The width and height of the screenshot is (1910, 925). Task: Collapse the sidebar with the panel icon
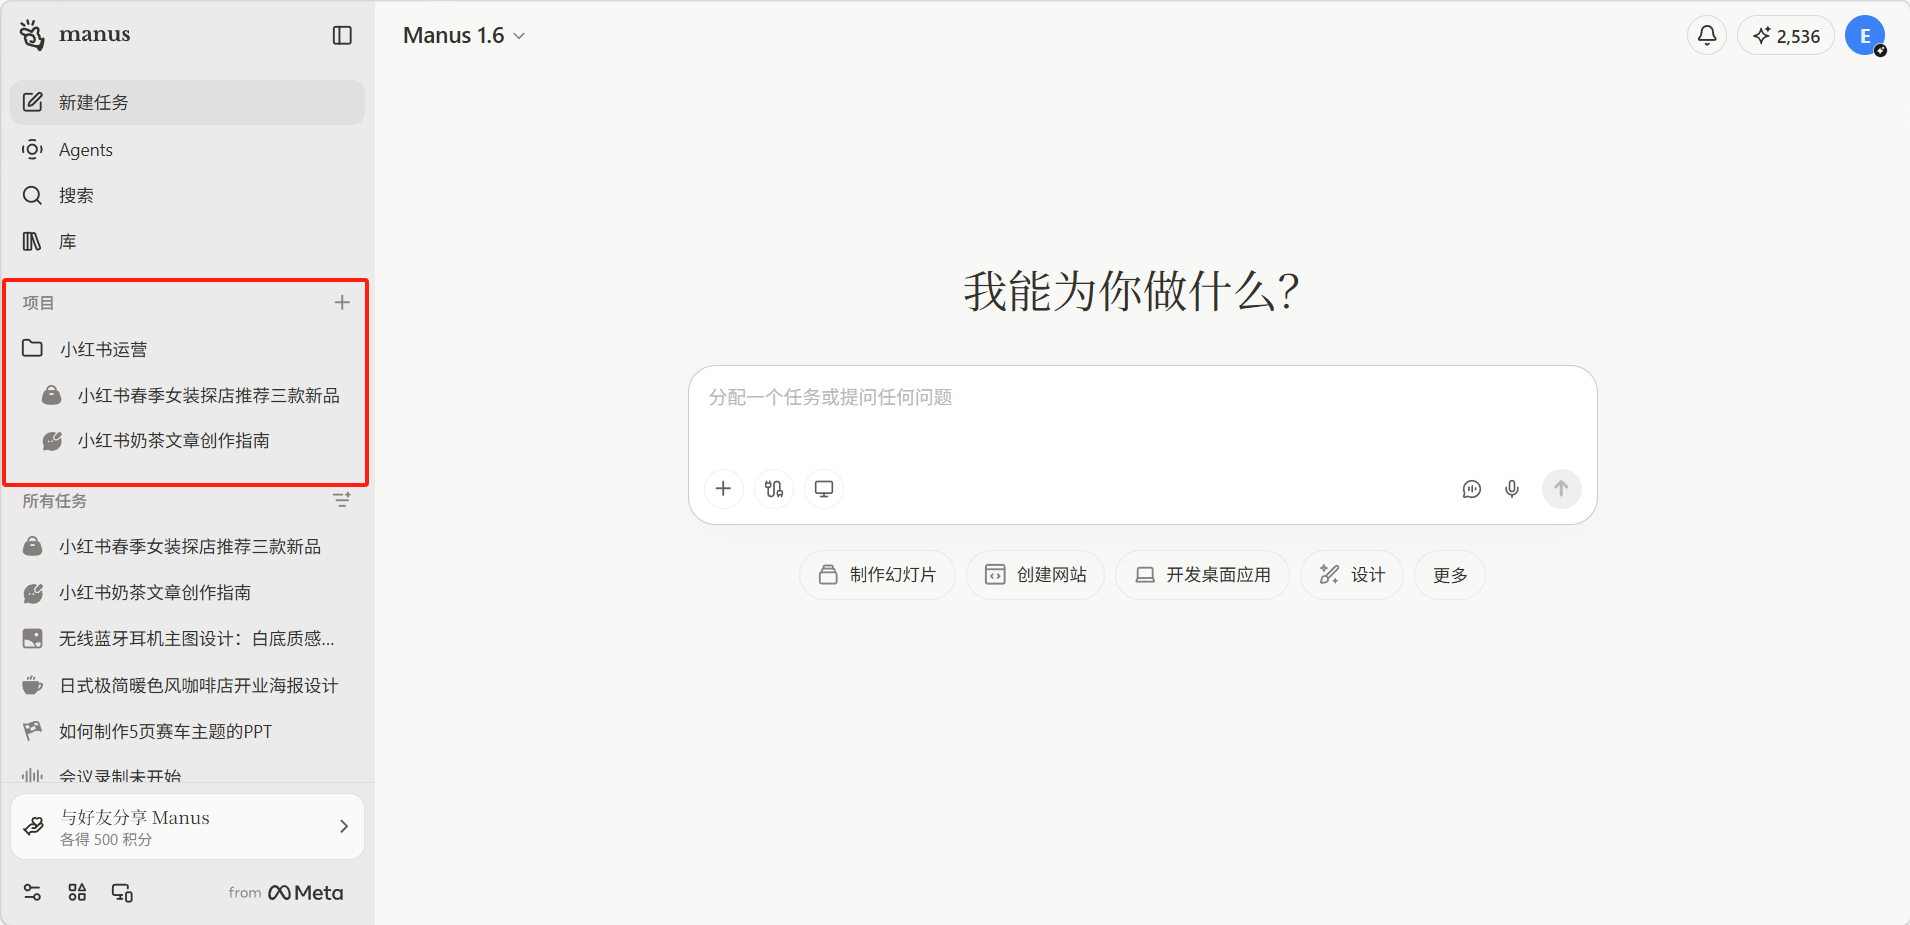(342, 36)
